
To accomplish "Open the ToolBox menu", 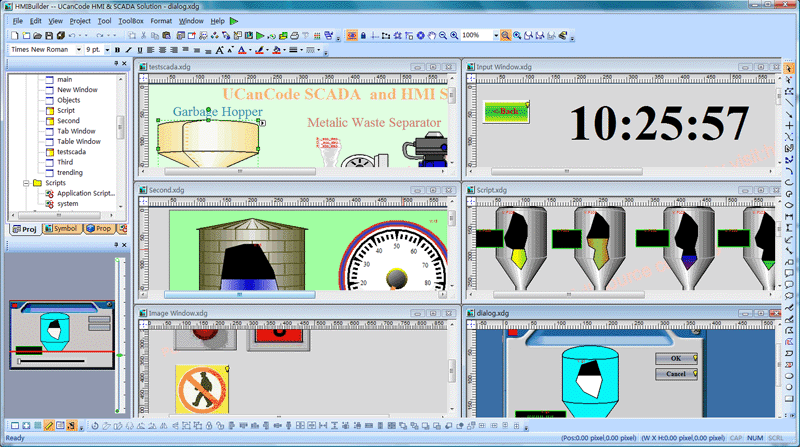I will click(x=131, y=21).
